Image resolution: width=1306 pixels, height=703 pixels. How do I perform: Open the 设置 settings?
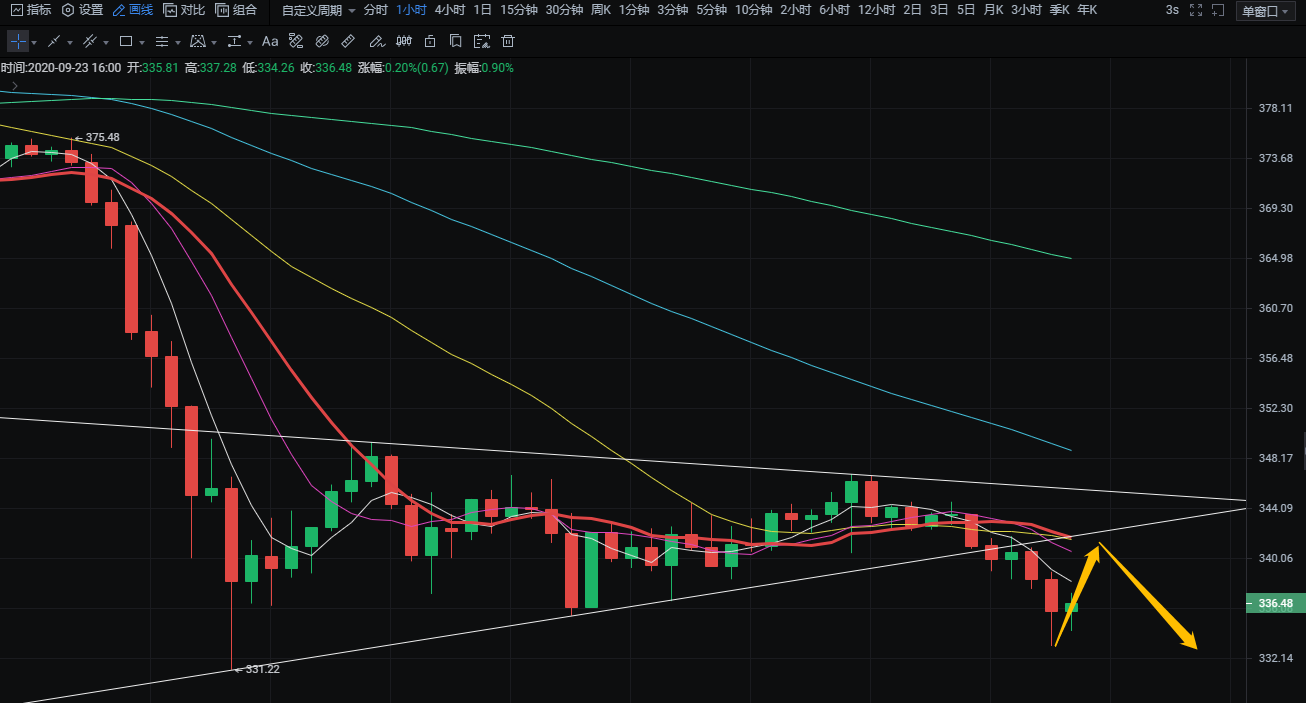coord(82,10)
